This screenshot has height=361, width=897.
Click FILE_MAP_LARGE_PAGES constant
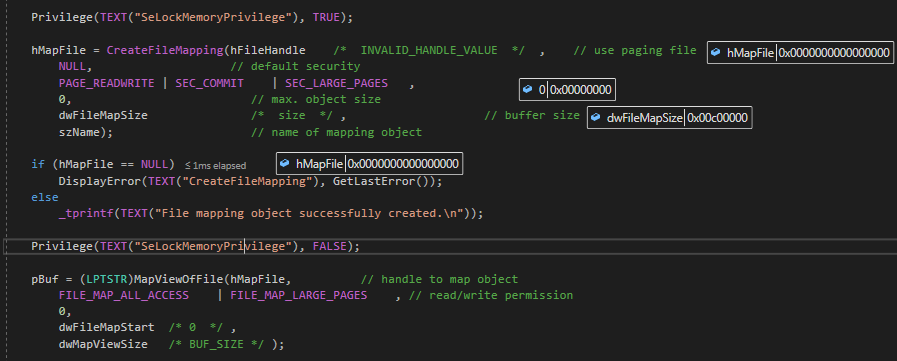[x=299, y=295]
